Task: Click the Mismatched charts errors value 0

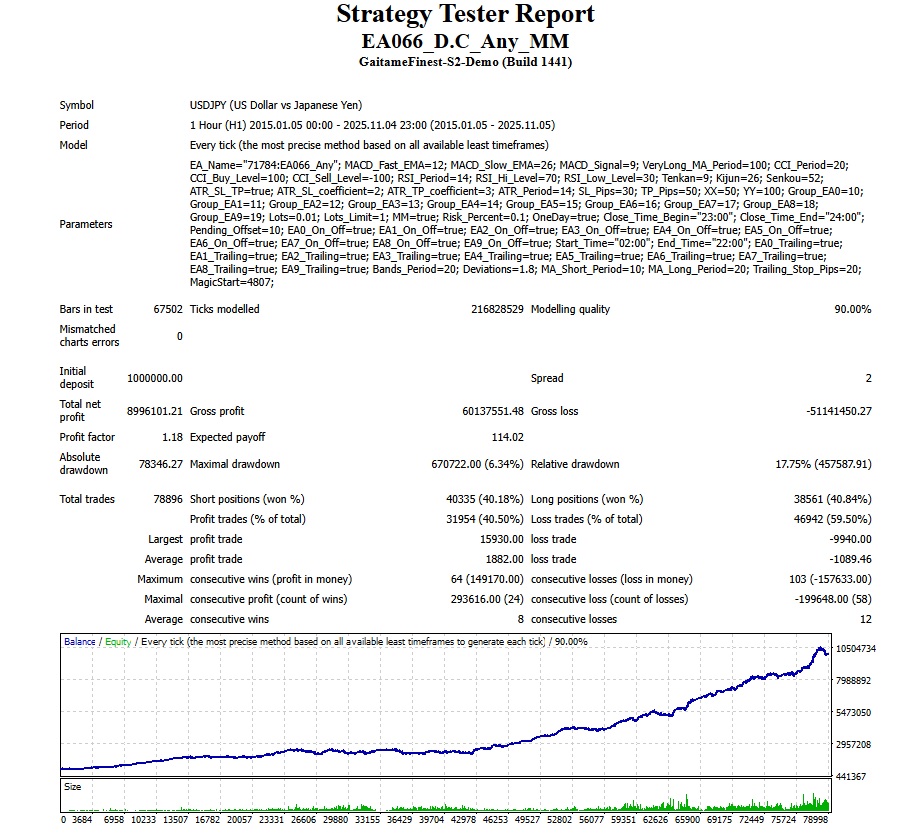Action: [x=179, y=336]
